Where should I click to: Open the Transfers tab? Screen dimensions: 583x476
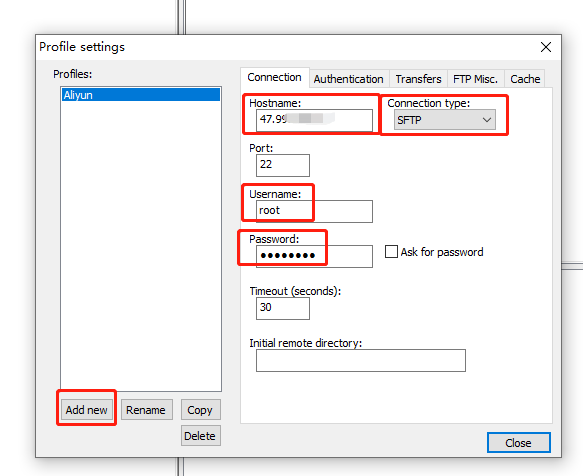point(418,79)
